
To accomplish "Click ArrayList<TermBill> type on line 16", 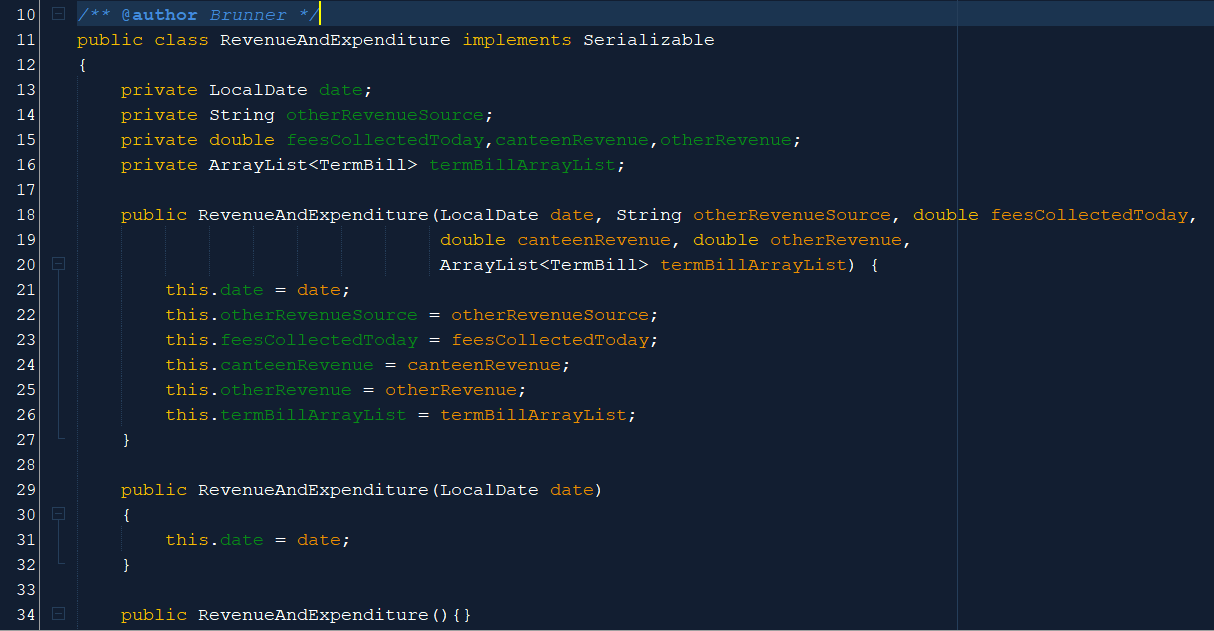I will pos(313,165).
